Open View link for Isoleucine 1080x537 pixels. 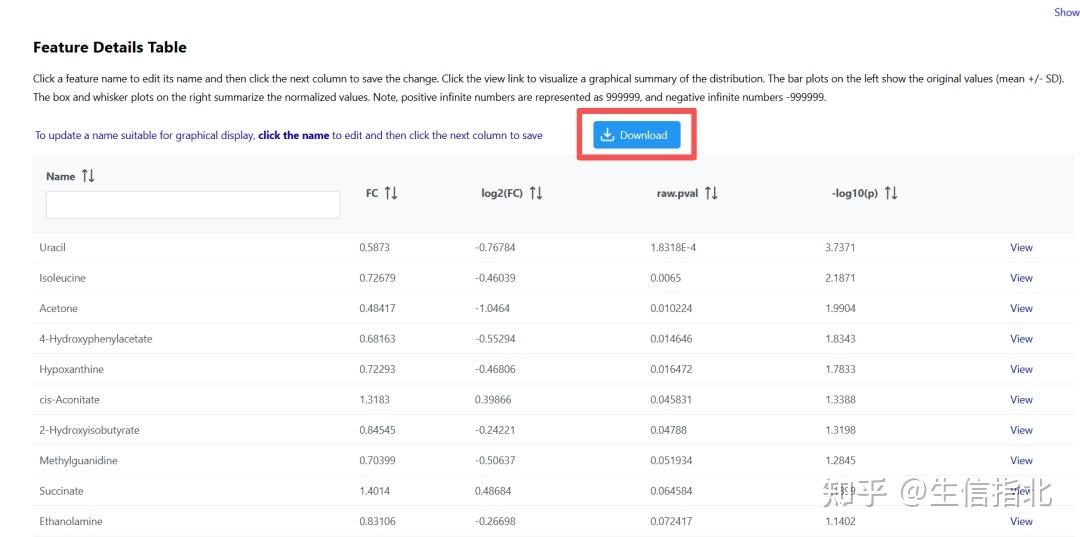tap(1021, 278)
